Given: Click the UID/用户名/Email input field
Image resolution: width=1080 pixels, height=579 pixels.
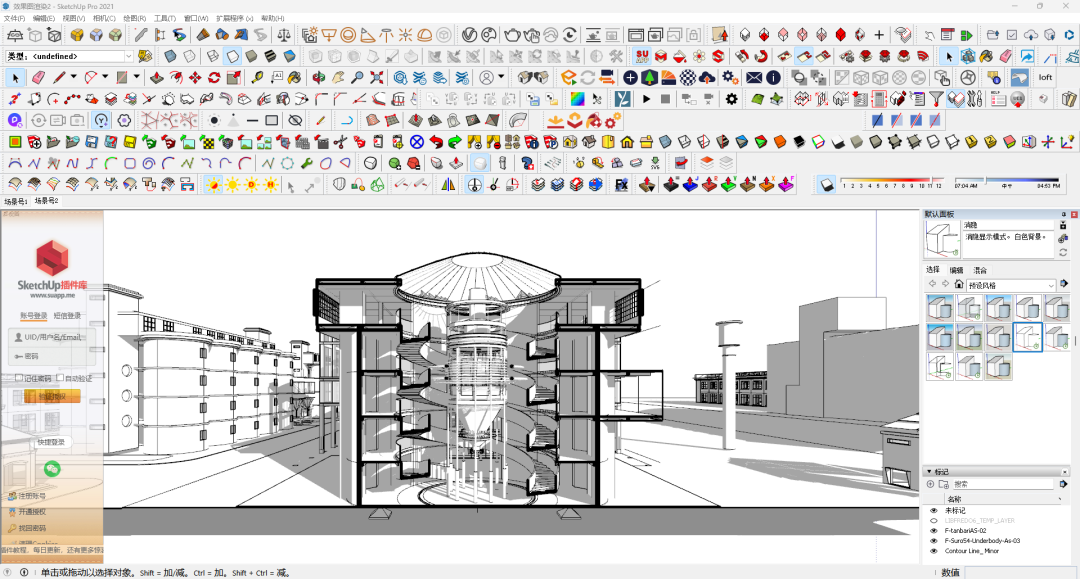Looking at the screenshot, I should [51, 337].
